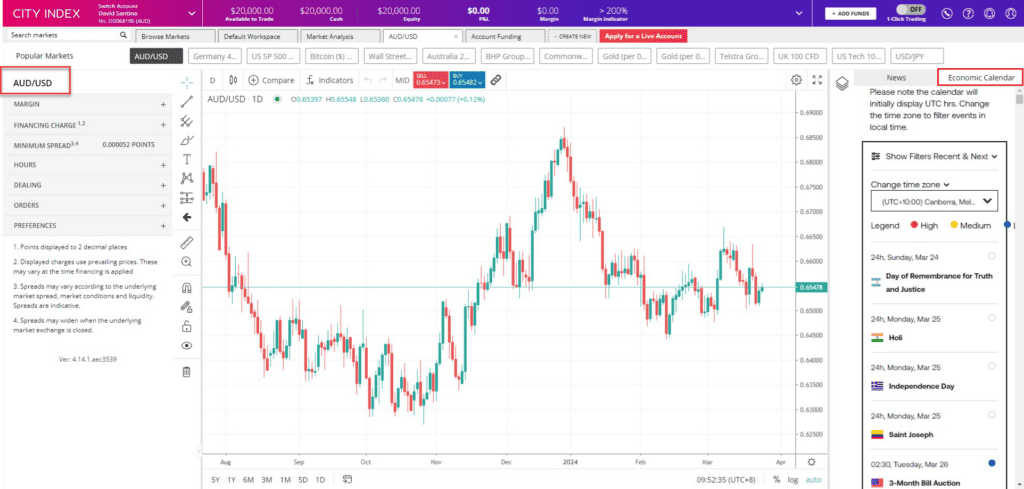Click the search magnifier icon
The width and height of the screenshot is (1024, 489).
tap(123, 35)
